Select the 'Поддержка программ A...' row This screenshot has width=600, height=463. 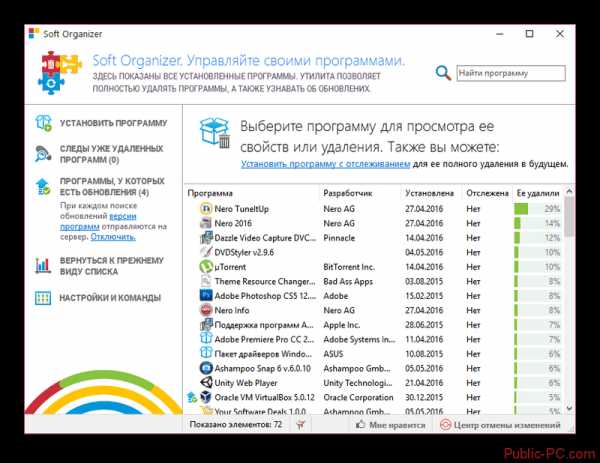[x=374, y=324]
